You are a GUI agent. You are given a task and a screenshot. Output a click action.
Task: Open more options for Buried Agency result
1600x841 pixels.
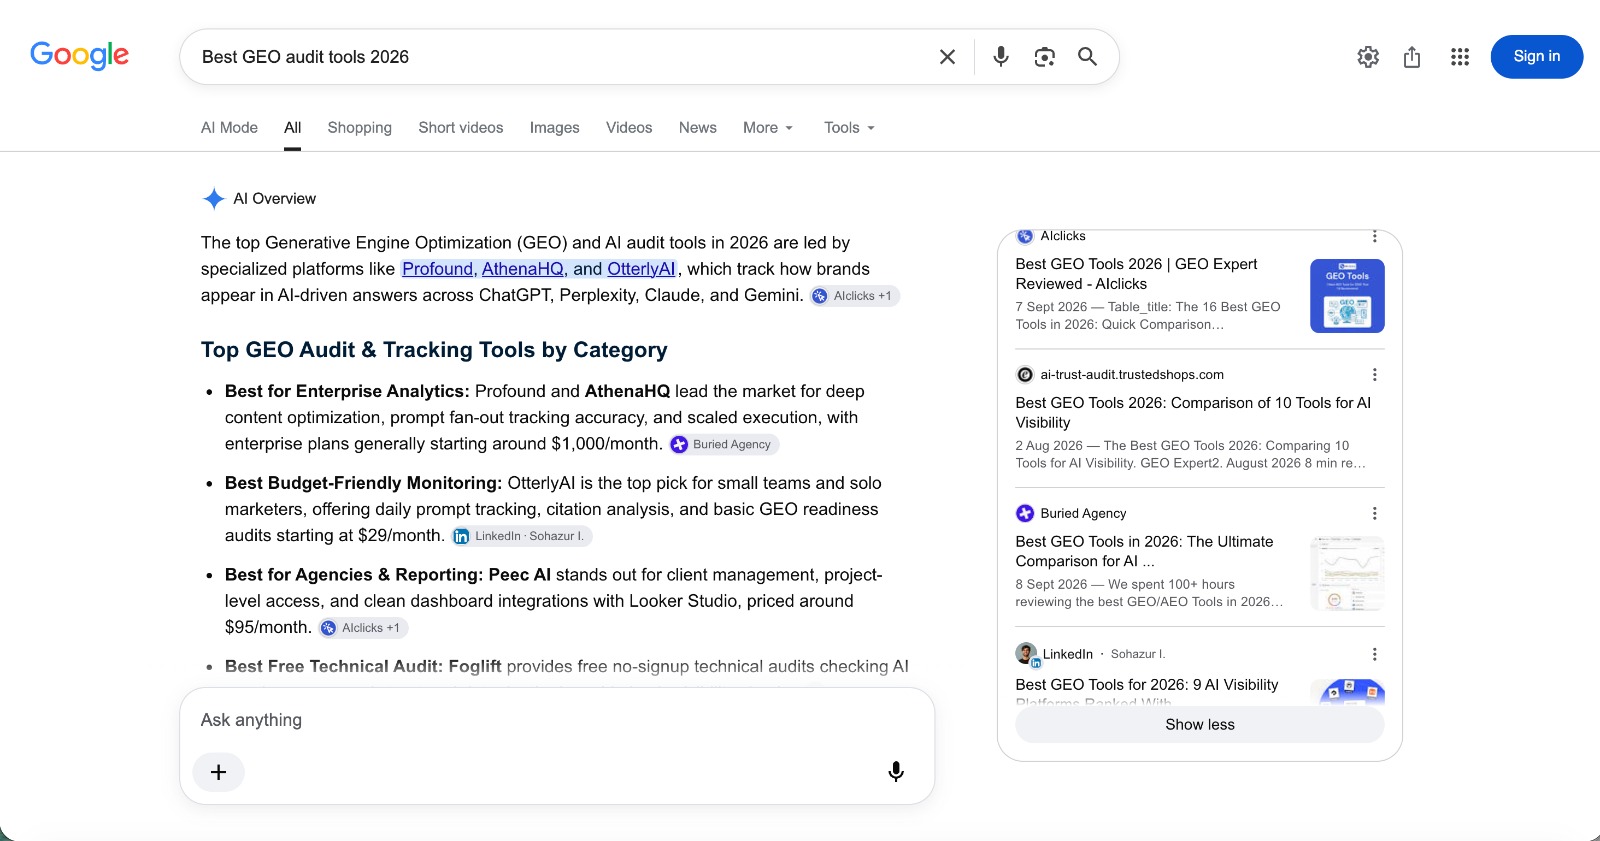[x=1375, y=513]
